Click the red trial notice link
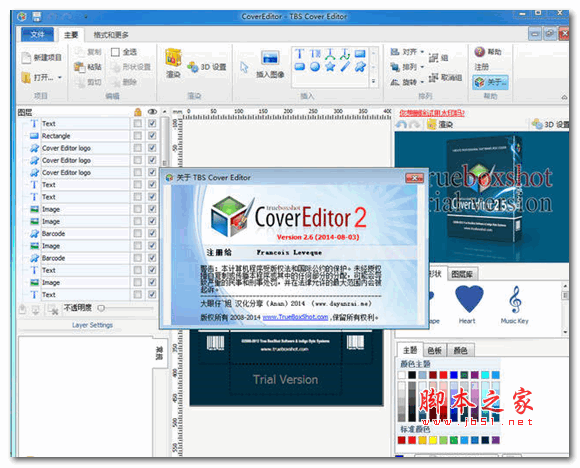The image size is (580, 468). tap(432, 113)
